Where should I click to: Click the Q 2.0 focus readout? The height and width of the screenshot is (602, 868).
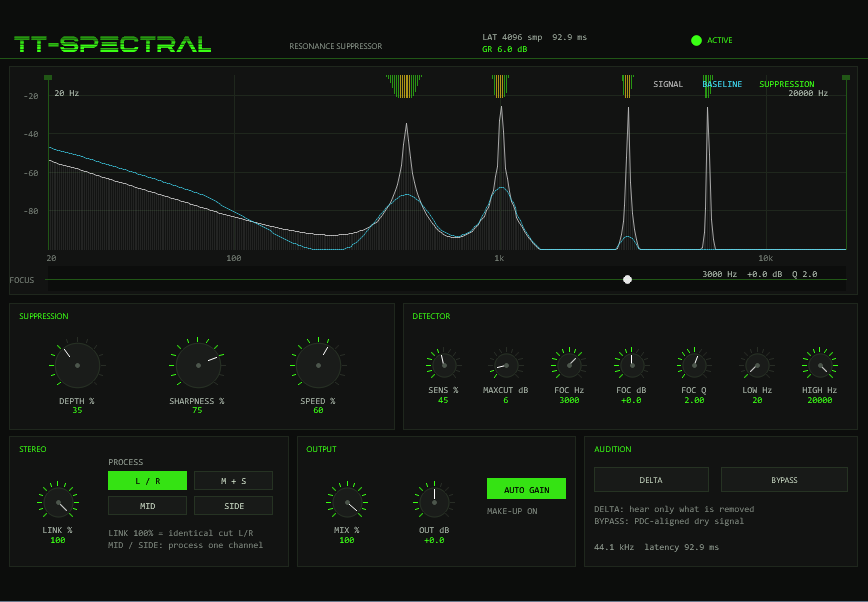click(804, 274)
